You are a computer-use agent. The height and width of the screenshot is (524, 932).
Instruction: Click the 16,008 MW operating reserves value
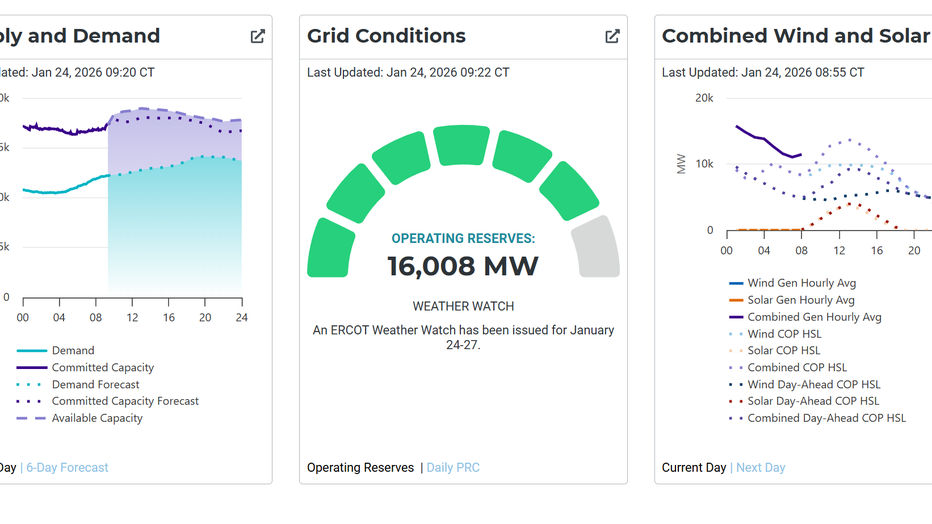click(x=463, y=266)
